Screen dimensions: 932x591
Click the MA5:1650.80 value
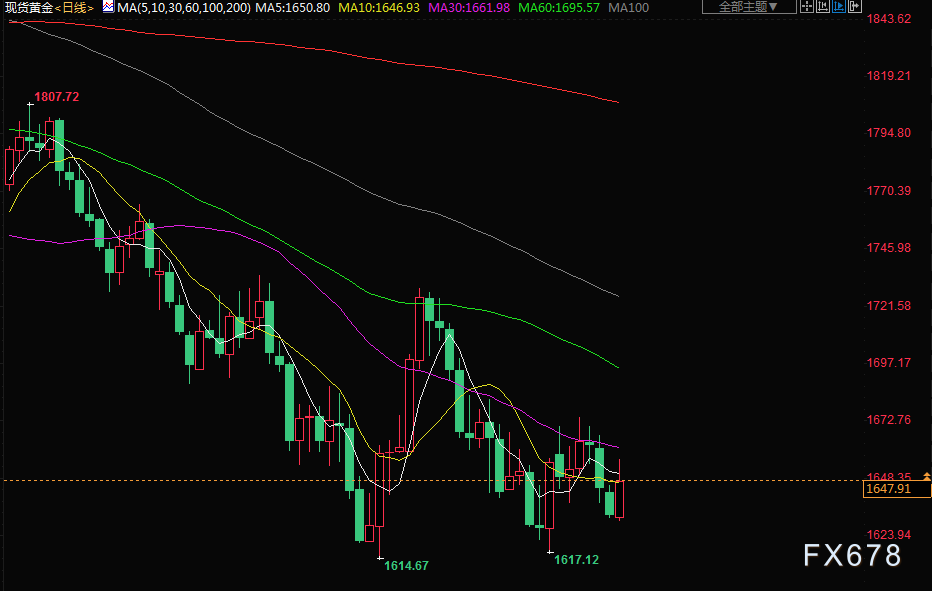click(x=292, y=8)
